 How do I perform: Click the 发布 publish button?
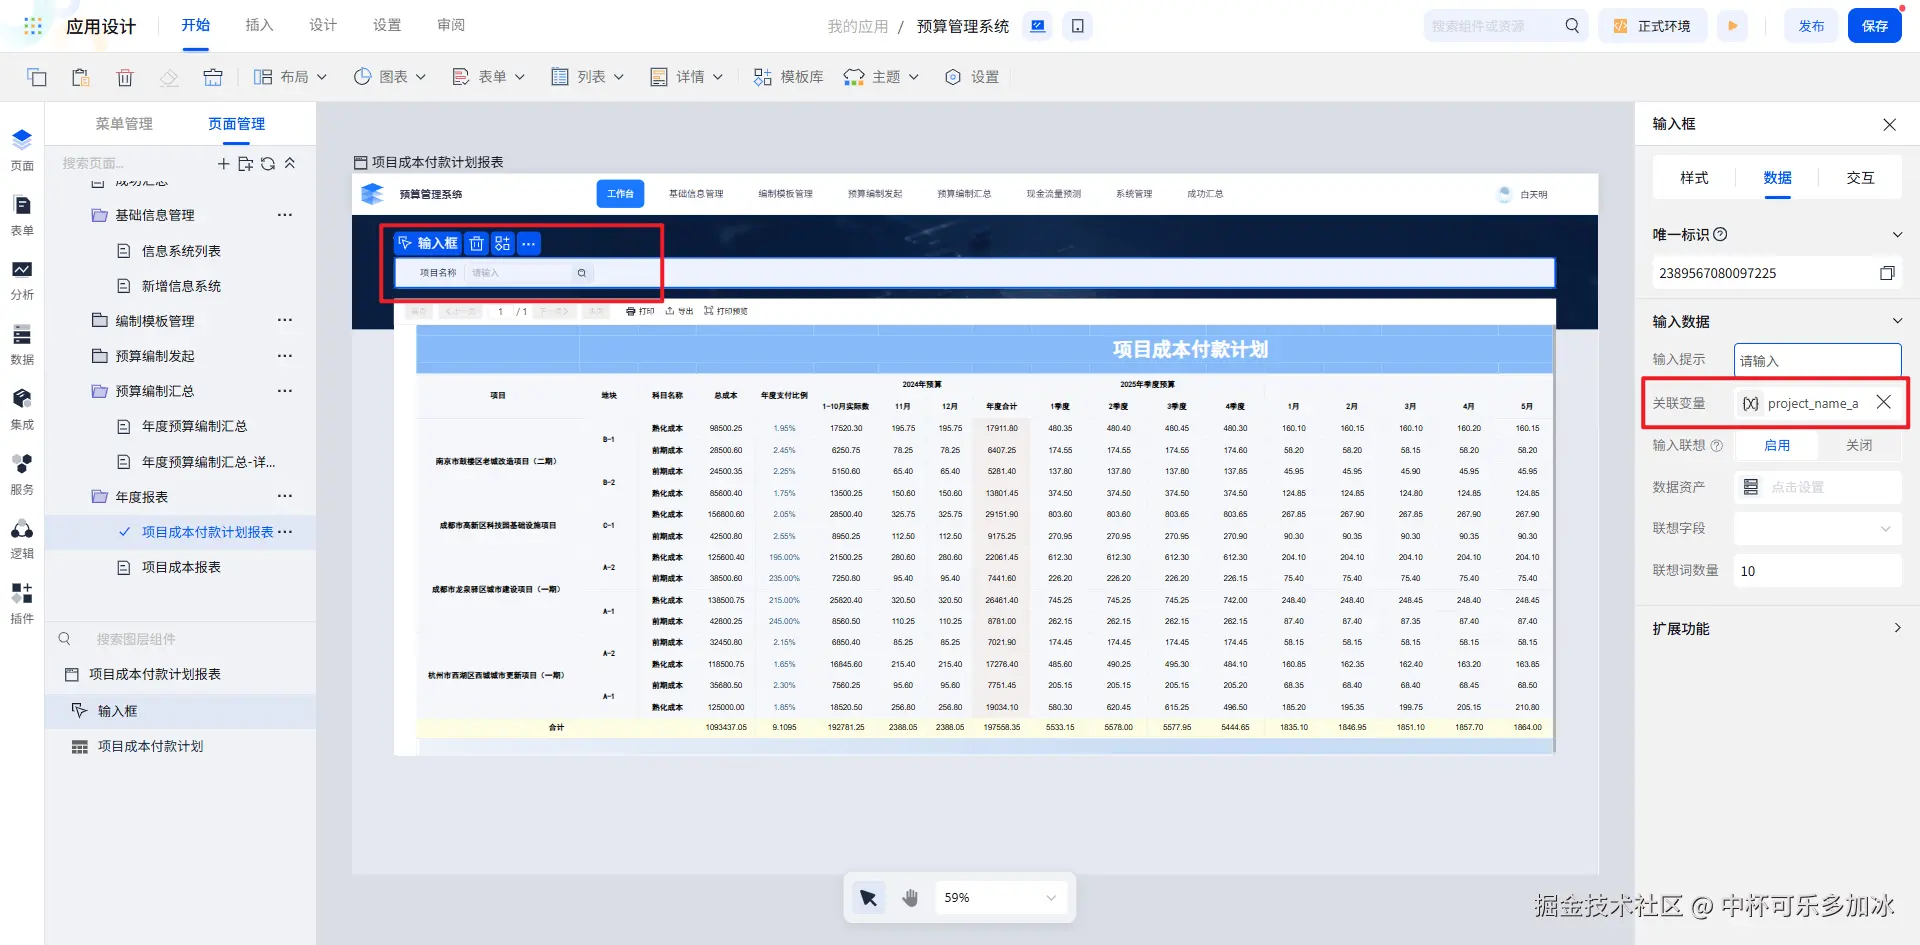(x=1811, y=26)
